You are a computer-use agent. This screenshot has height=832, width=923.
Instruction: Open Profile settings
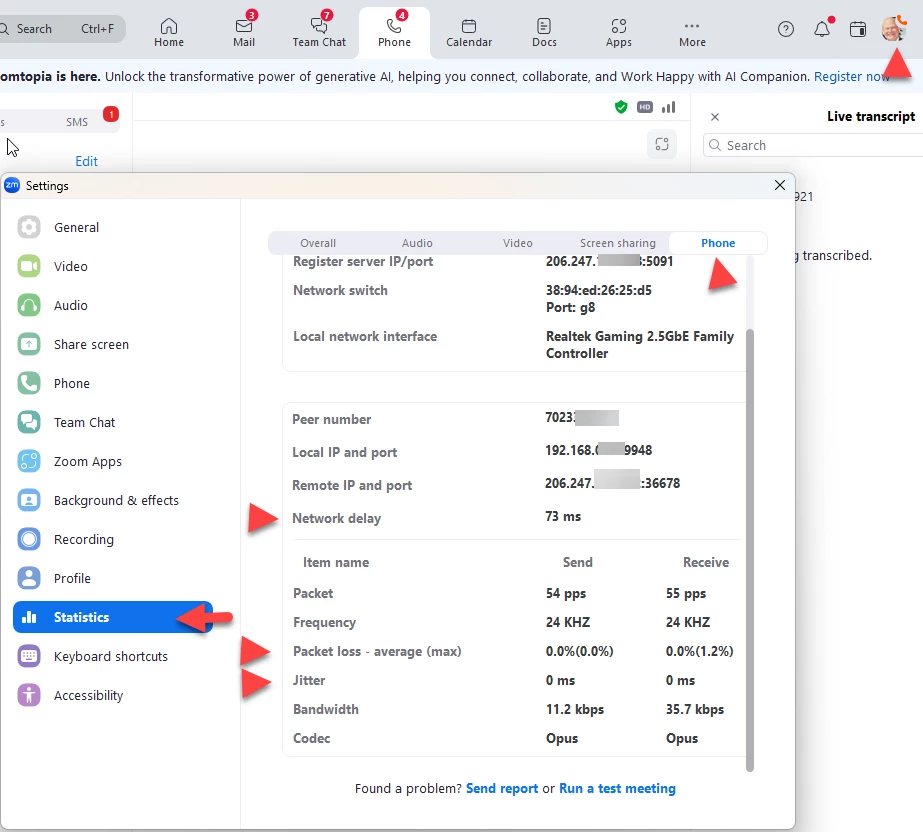pos(112,578)
